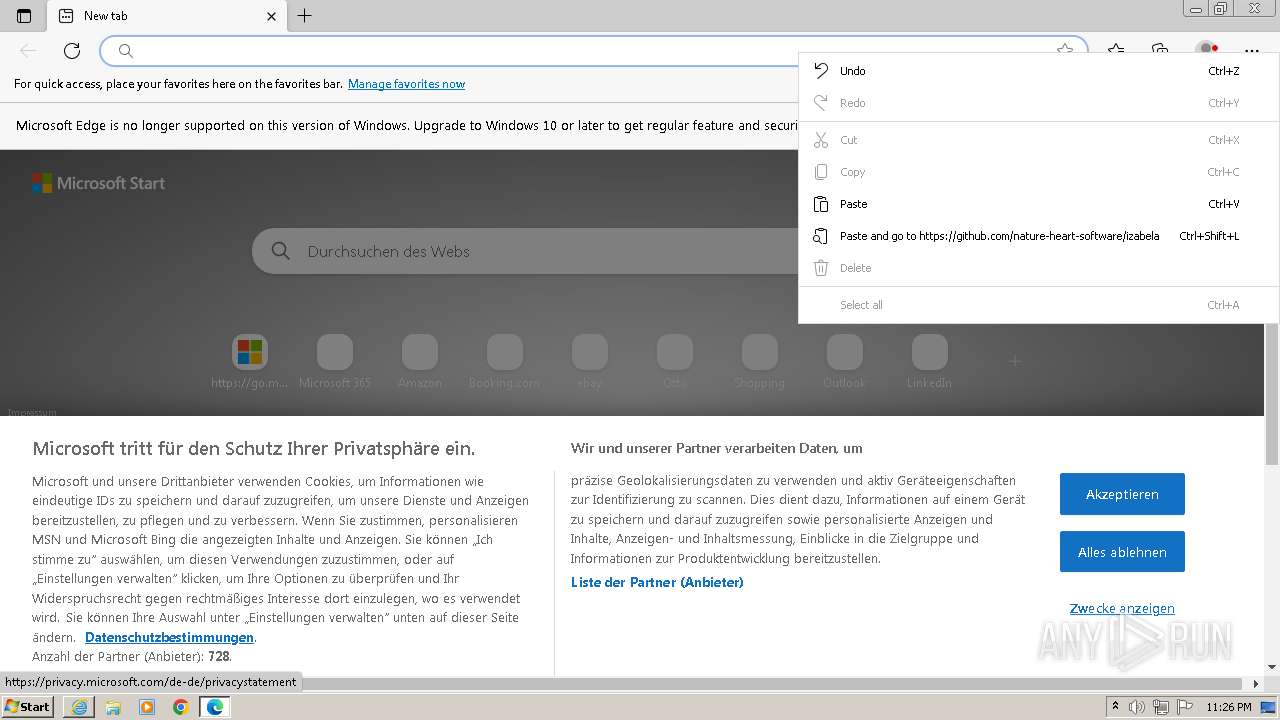Screen dimensions: 1280x720
Task: Select Delete in the context menu
Action: (1038, 268)
